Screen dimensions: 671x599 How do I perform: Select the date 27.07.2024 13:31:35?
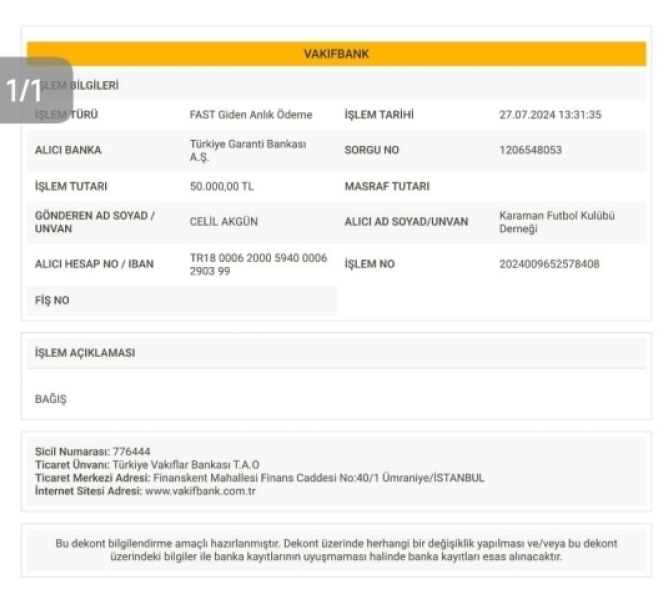[550, 115]
